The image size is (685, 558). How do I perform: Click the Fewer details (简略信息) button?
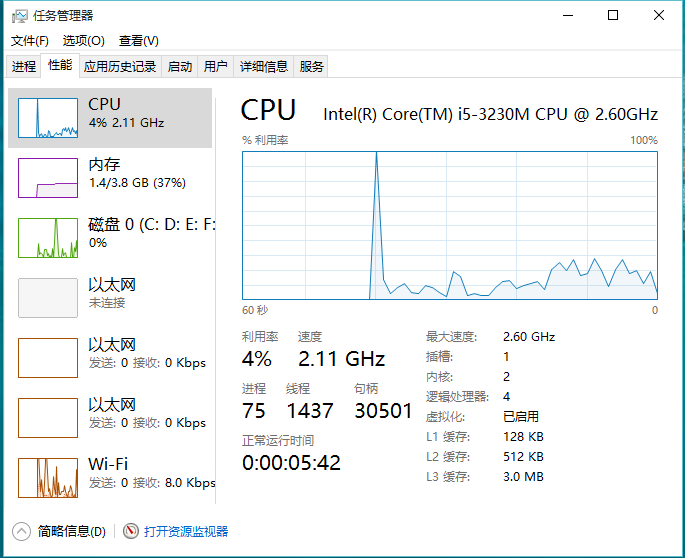[71, 532]
